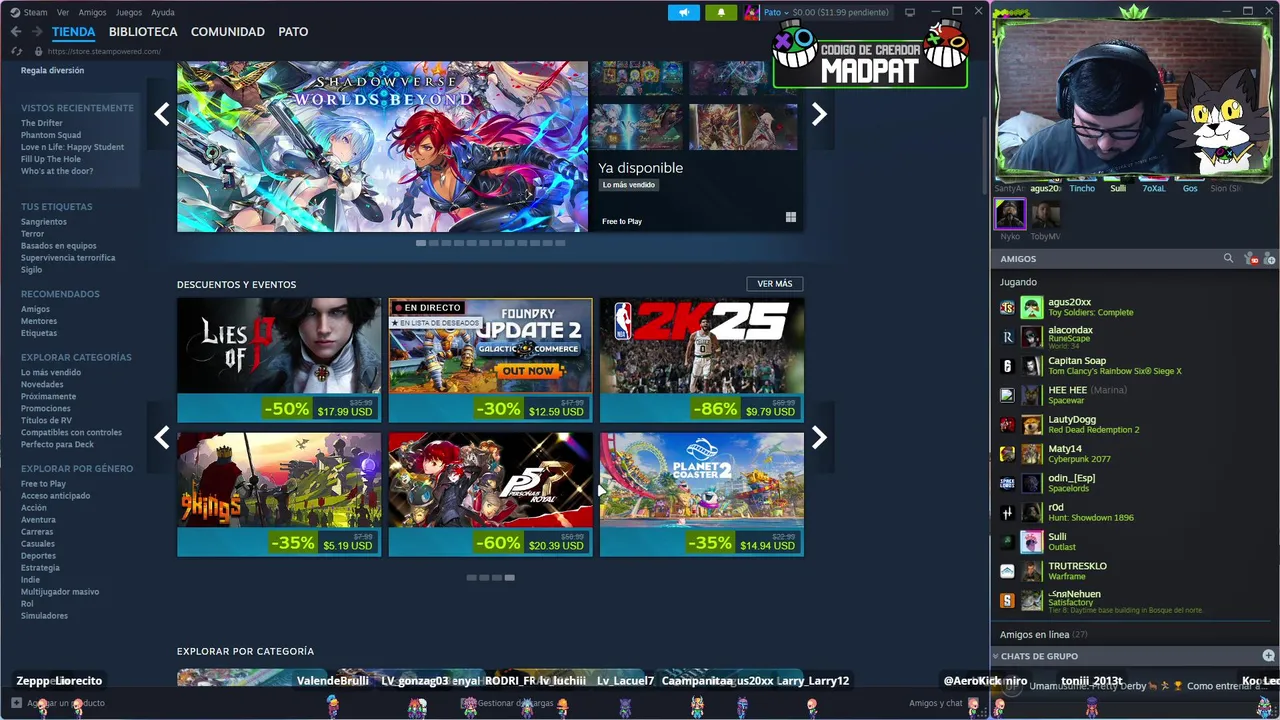Open the Juegos menu

129,12
